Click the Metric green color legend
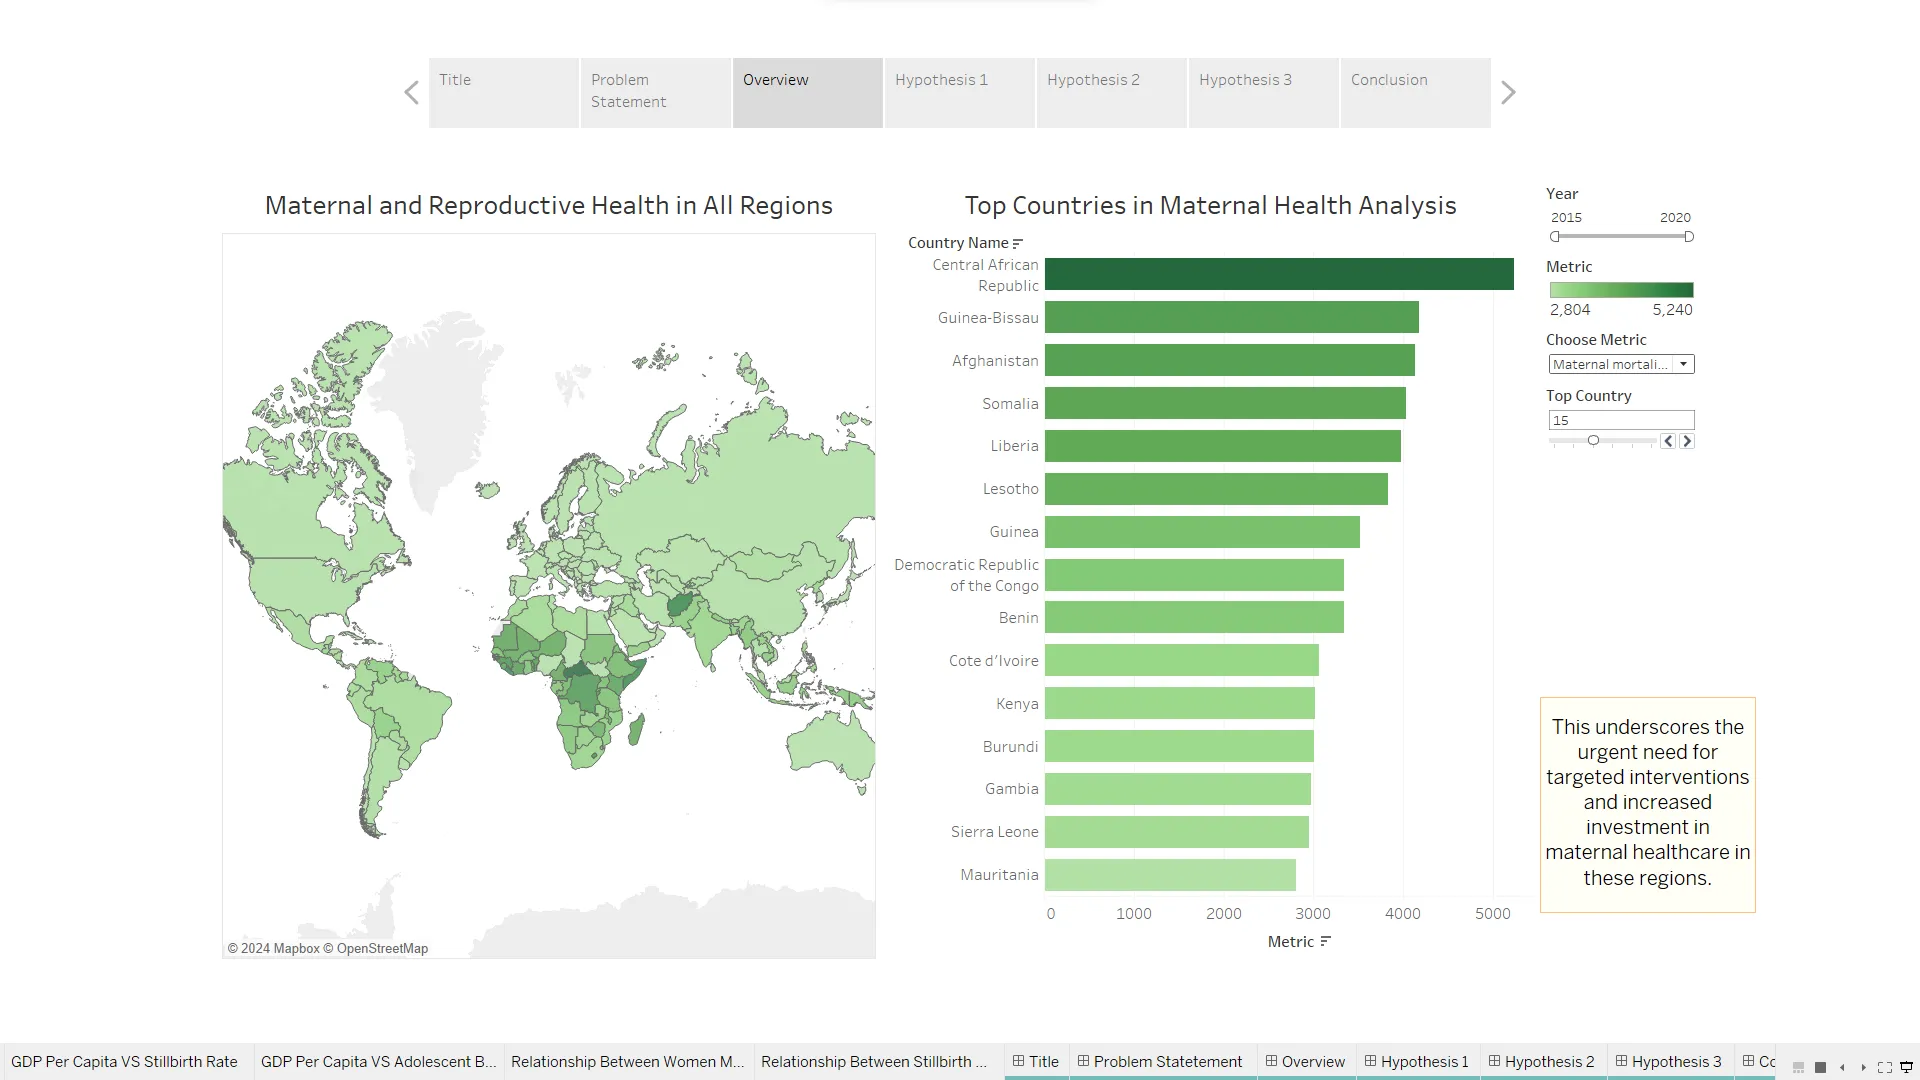The width and height of the screenshot is (1920, 1080). 1621,290
